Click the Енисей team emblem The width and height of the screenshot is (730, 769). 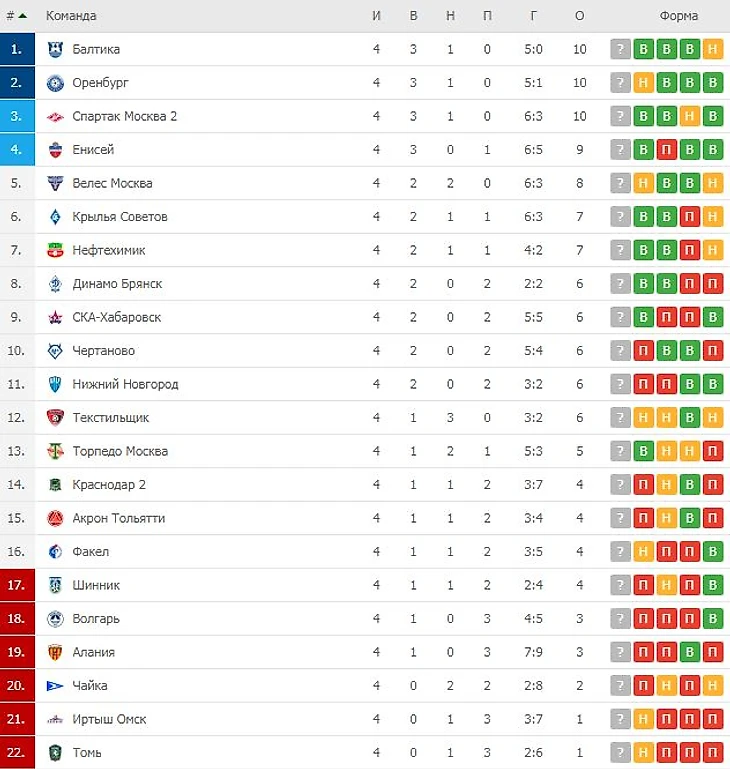coord(55,150)
